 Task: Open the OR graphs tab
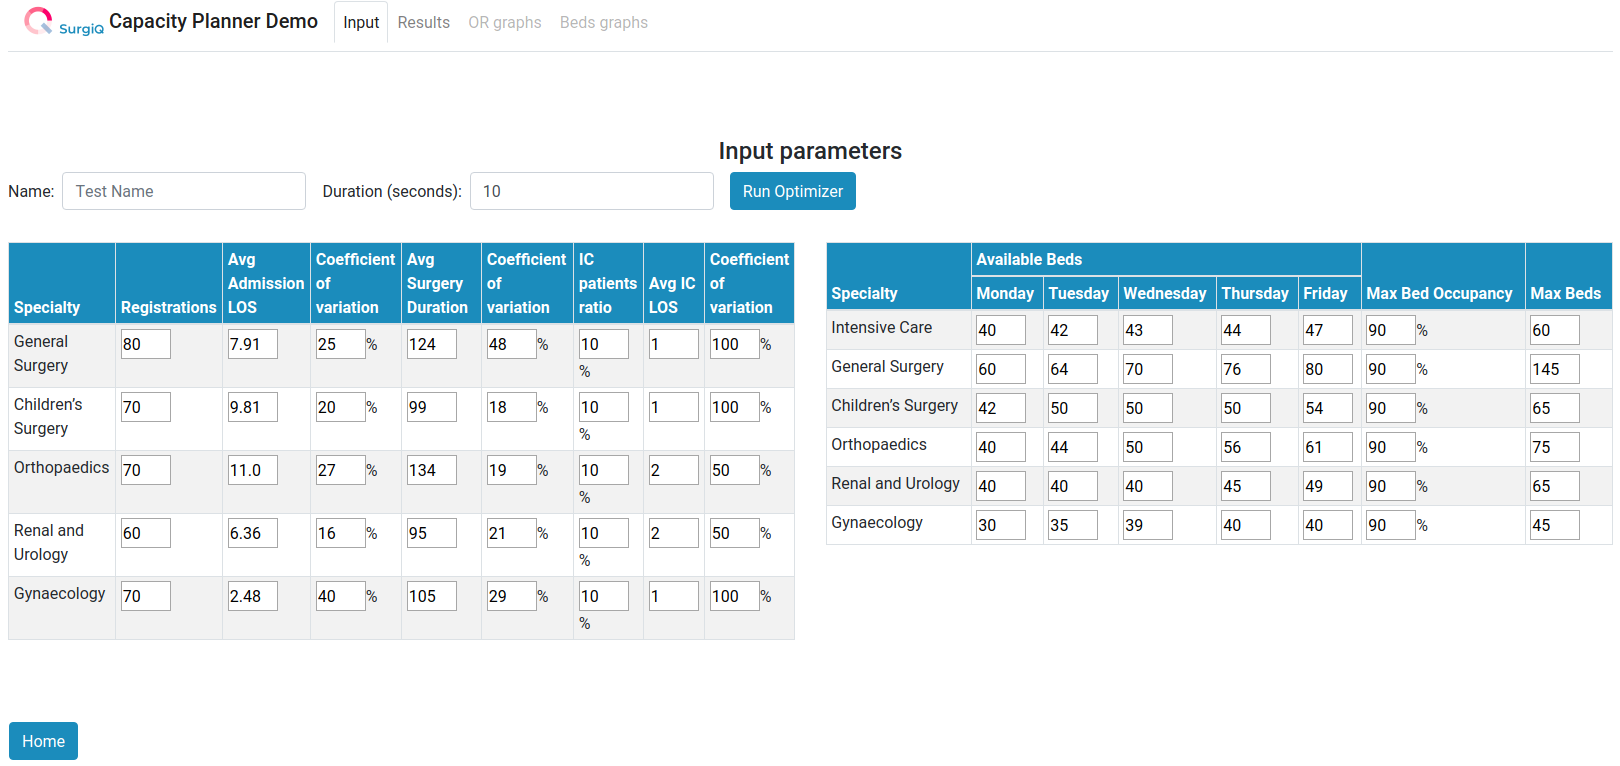(x=504, y=22)
